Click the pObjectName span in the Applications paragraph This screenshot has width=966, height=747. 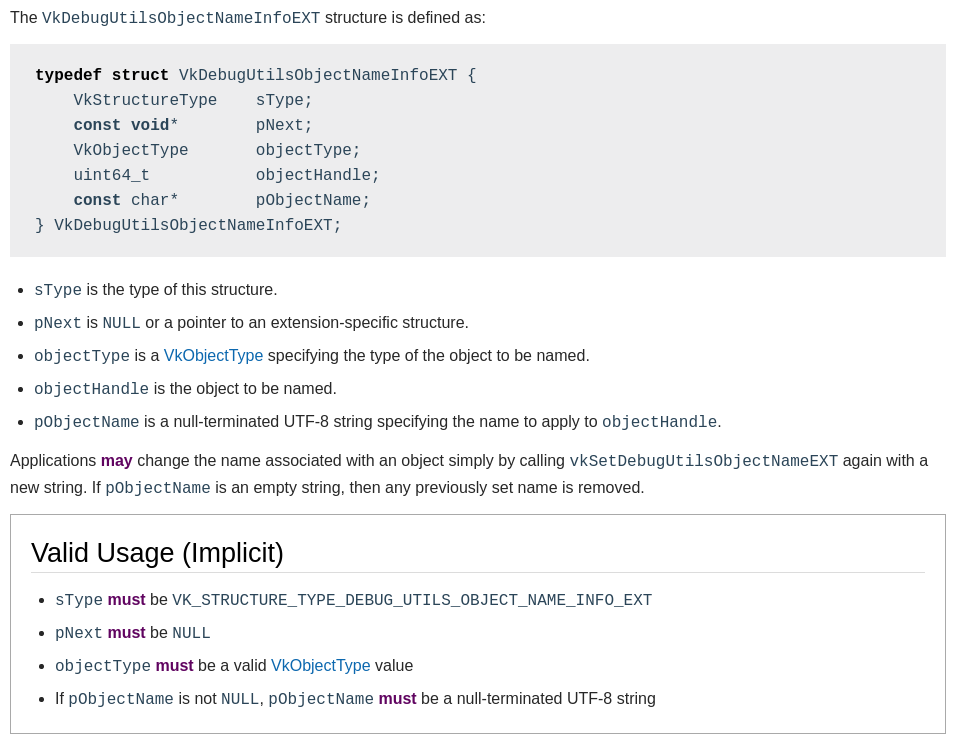[x=157, y=488]
